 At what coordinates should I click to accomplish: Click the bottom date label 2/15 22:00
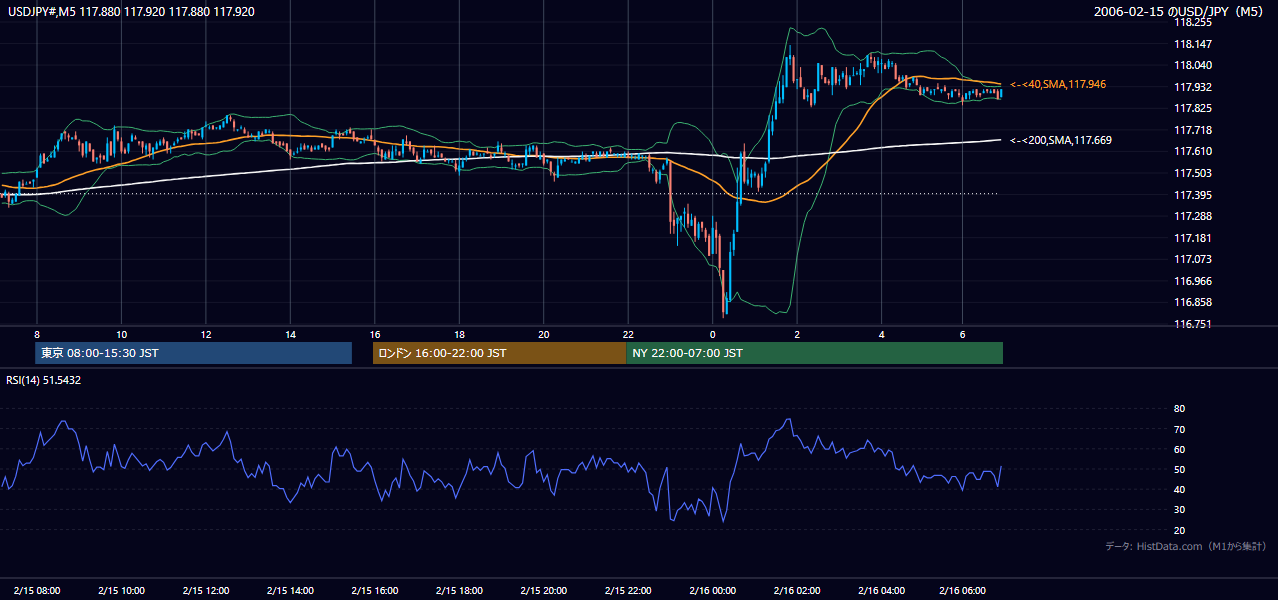coord(626,591)
